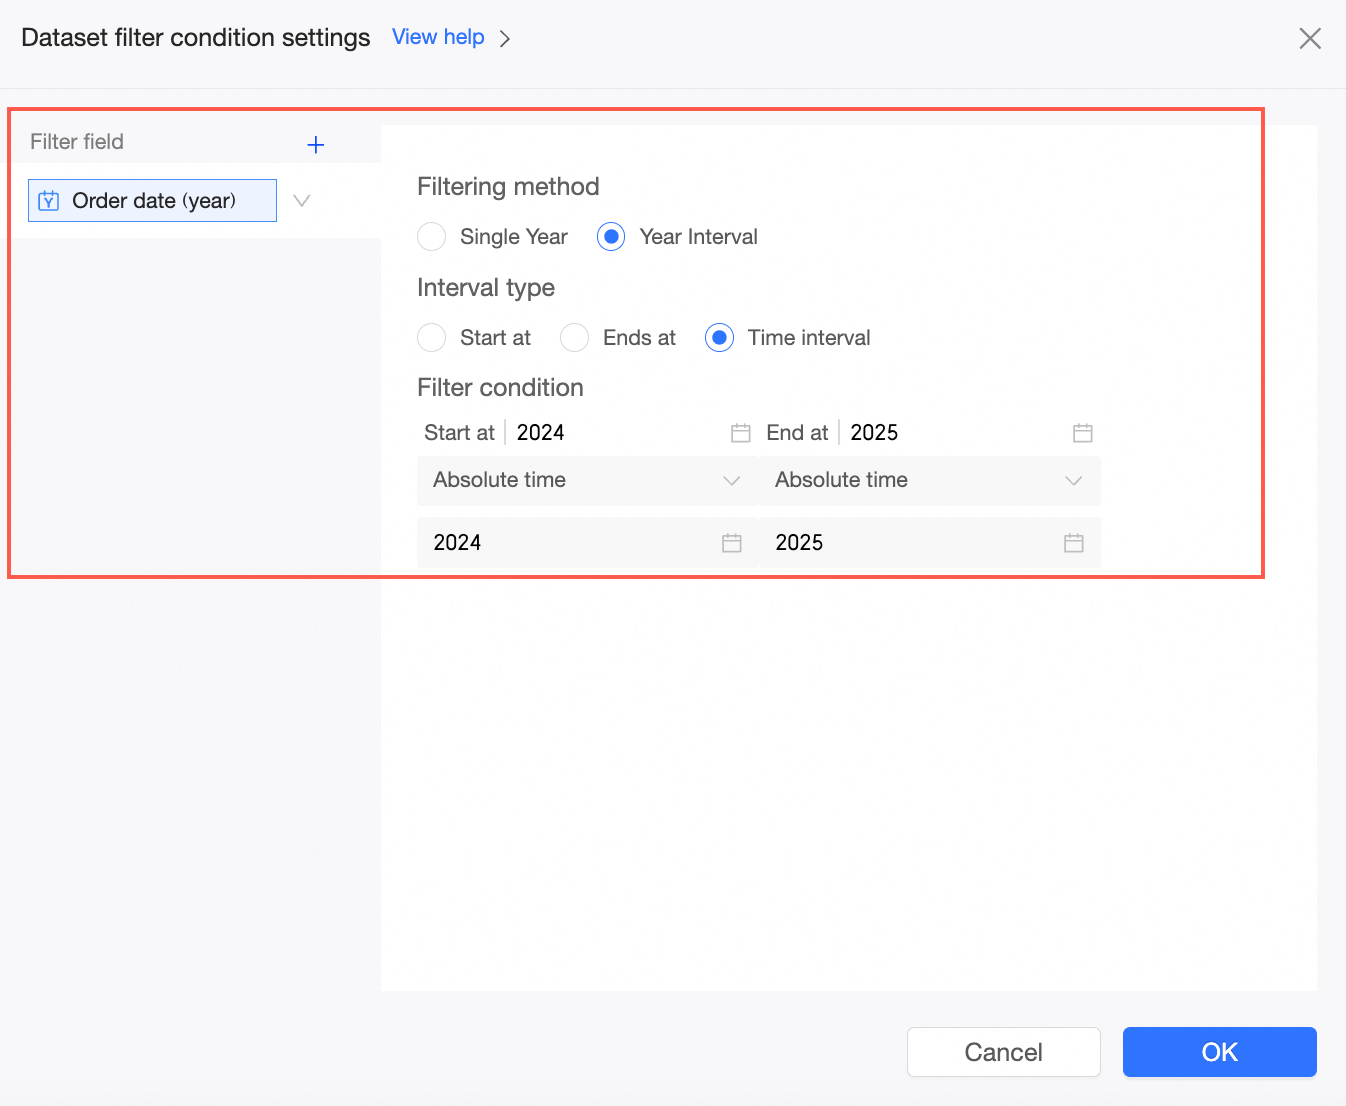Select the Year Interval filtering method
The width and height of the screenshot is (1346, 1106).
[611, 237]
